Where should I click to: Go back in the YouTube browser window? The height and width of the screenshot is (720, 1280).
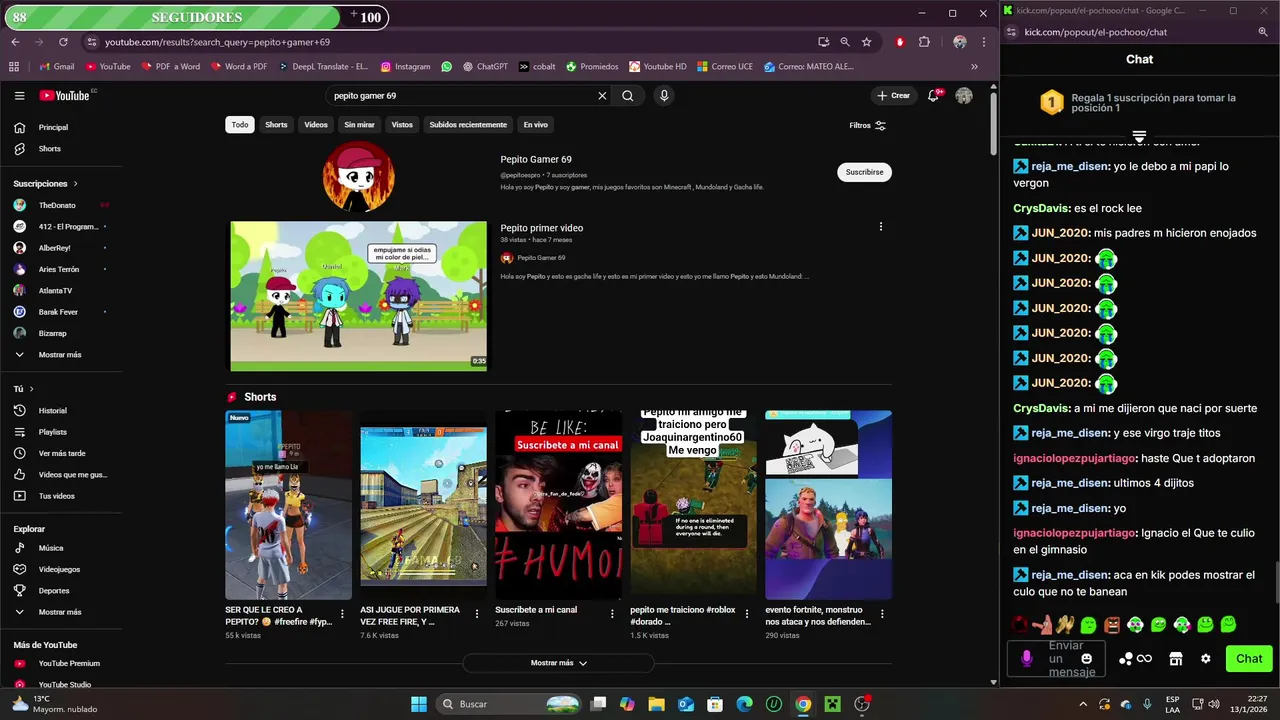click(x=15, y=42)
